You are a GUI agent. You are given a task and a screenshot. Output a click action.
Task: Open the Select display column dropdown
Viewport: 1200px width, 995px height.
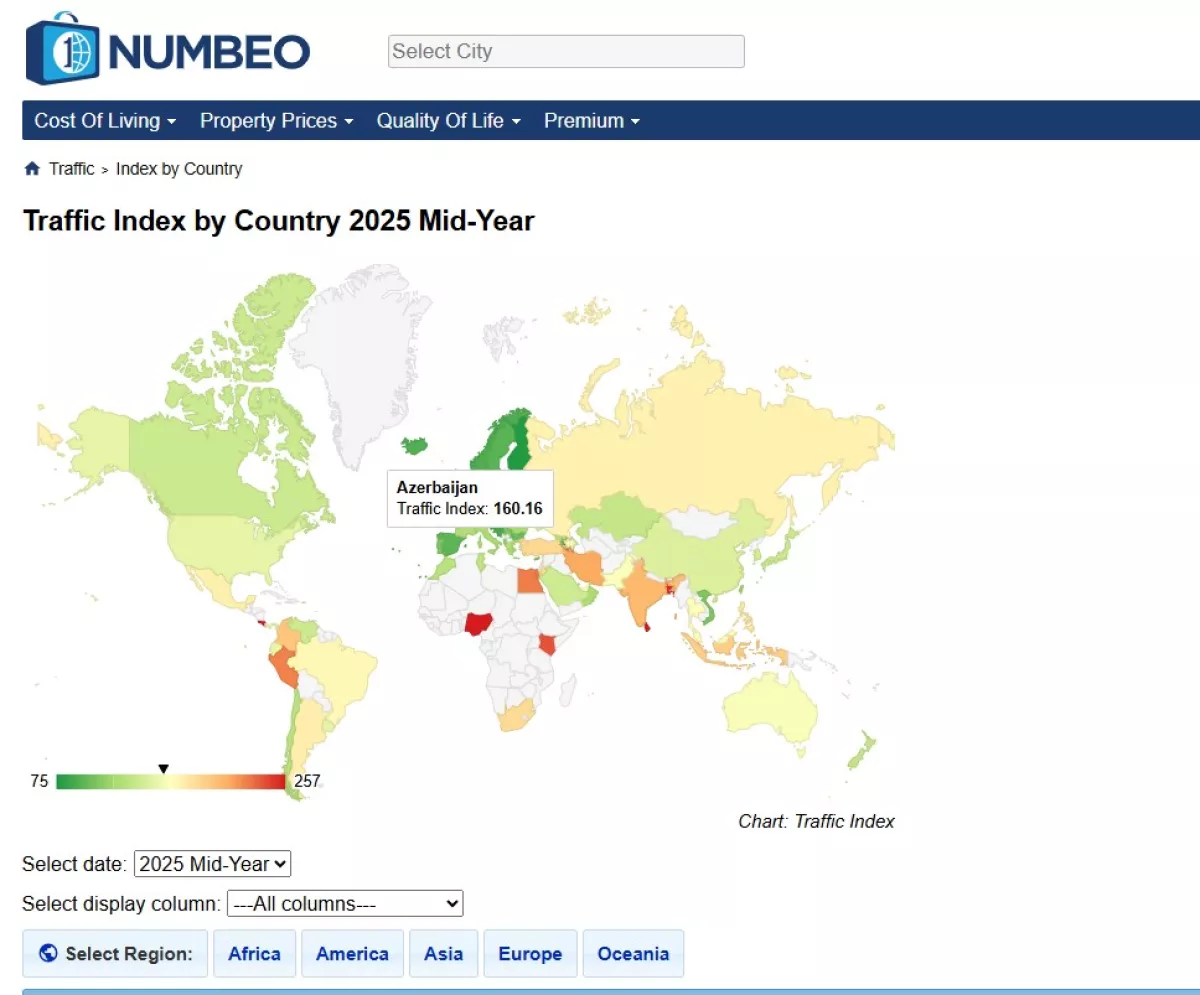345,904
